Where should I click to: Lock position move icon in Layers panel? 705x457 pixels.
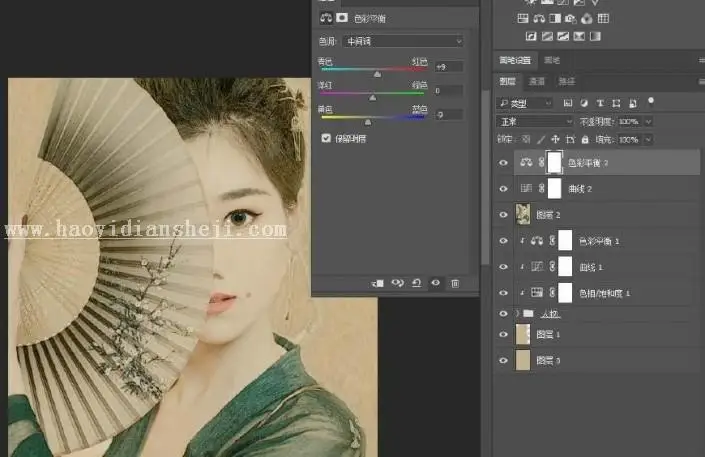pyautogui.click(x=555, y=139)
